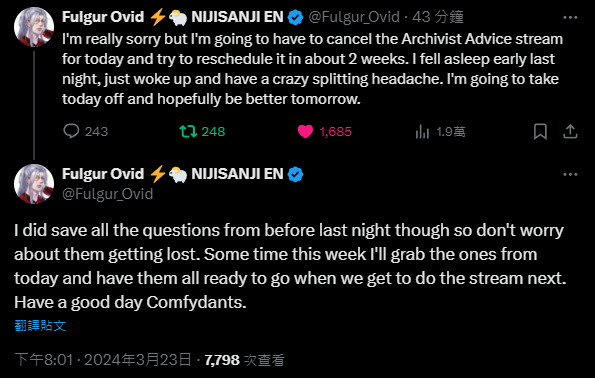Toggle the green retweet icon
The height and width of the screenshot is (378, 595).
pos(188,131)
